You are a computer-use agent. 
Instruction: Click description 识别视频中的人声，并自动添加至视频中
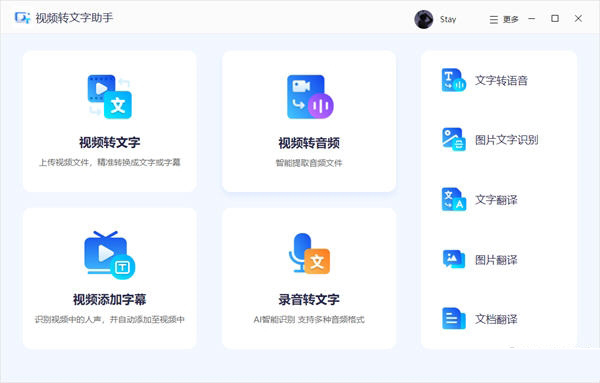click(109, 319)
